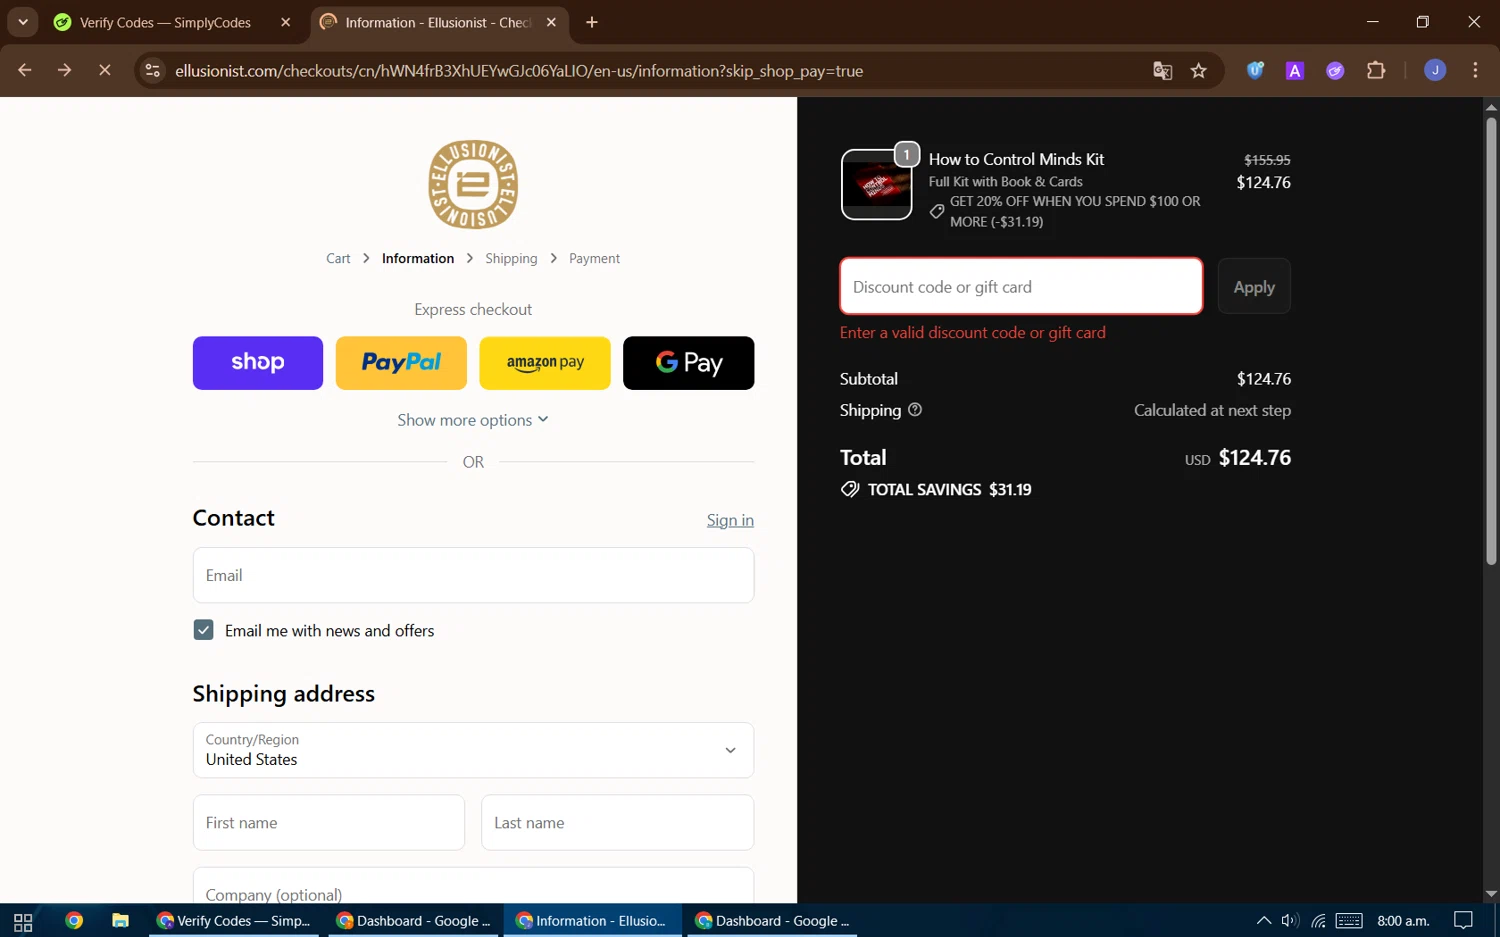Screen dimensions: 1500x937
Task: Pay with Amazon Pay button
Action: (545, 363)
